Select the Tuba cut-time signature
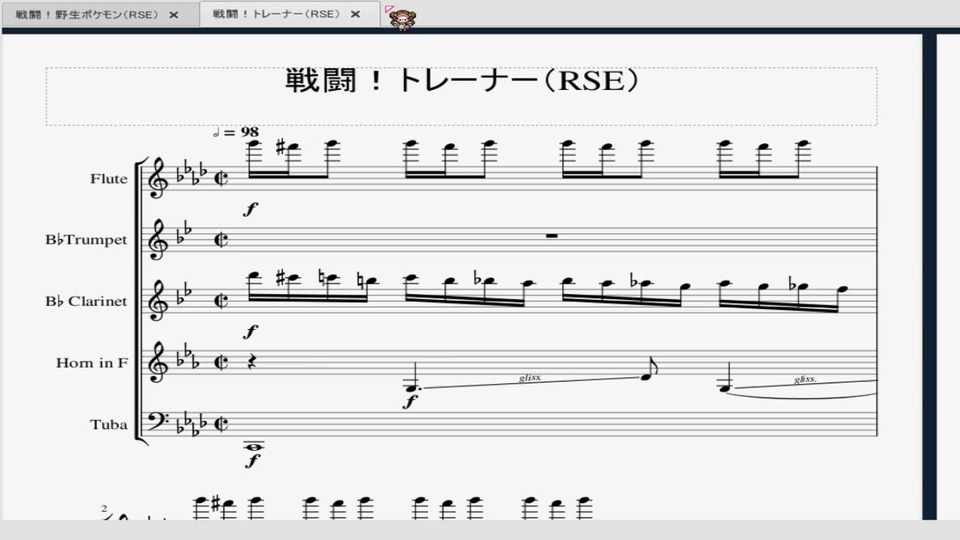The height and width of the screenshot is (540, 960). tap(222, 423)
